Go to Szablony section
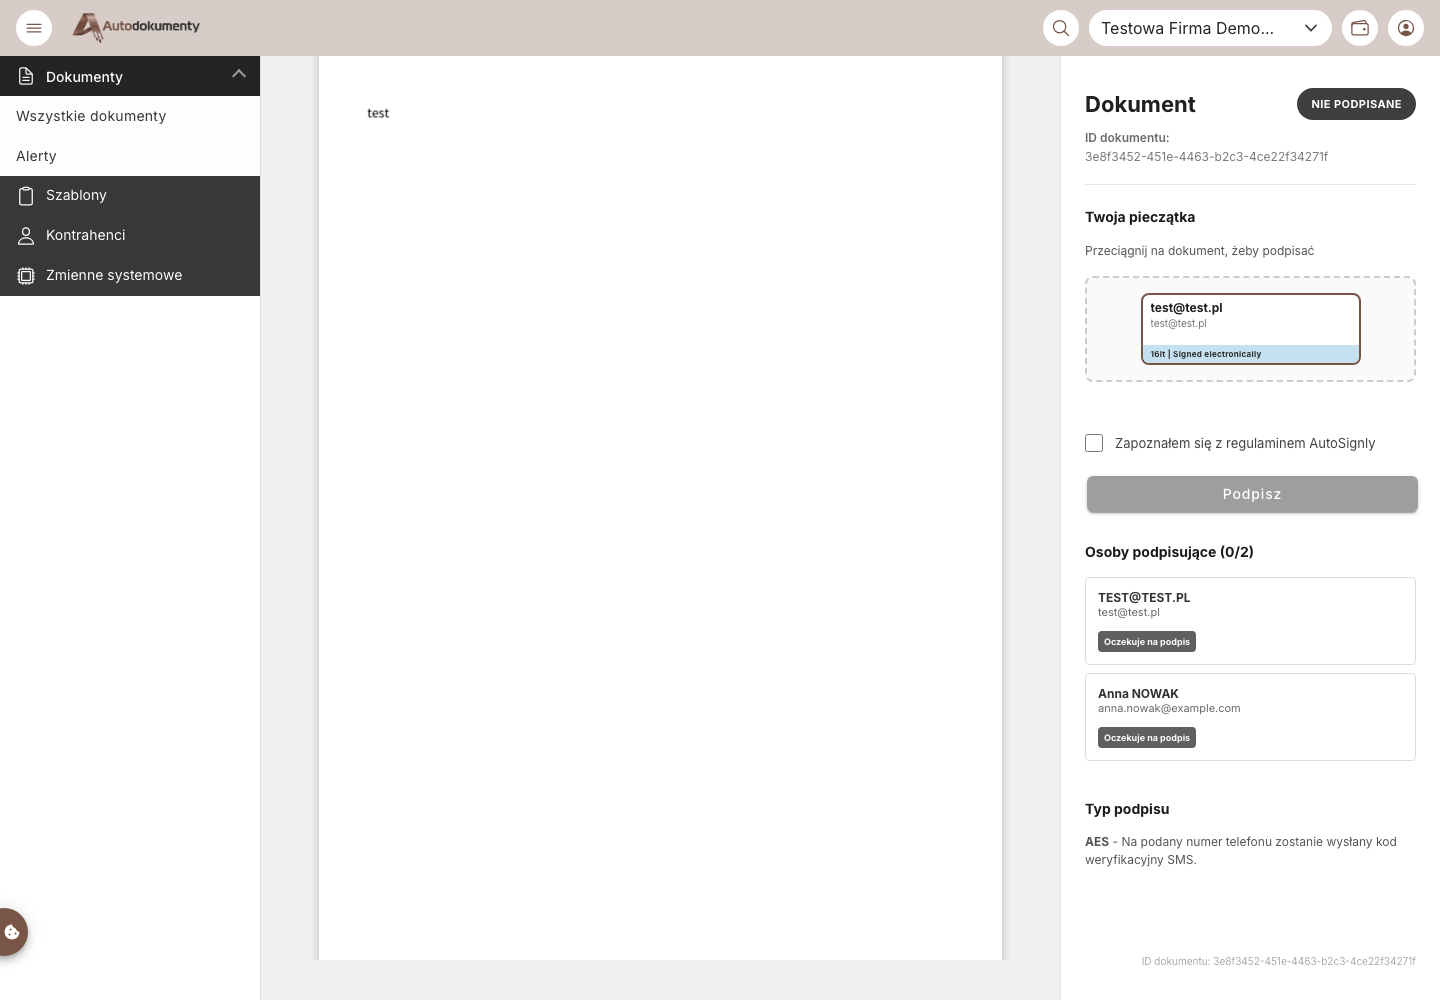 pyautogui.click(x=130, y=195)
